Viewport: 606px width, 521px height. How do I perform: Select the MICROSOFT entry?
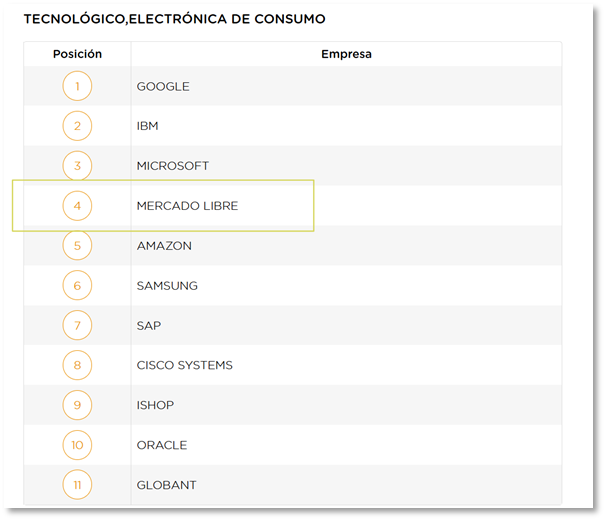173,166
